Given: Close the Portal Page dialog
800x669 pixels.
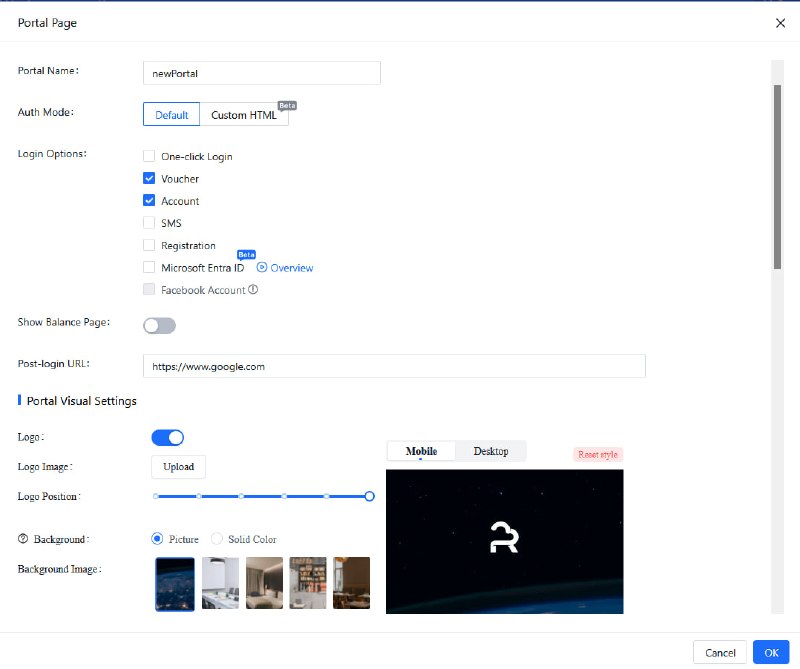Looking at the screenshot, I should [x=780, y=23].
